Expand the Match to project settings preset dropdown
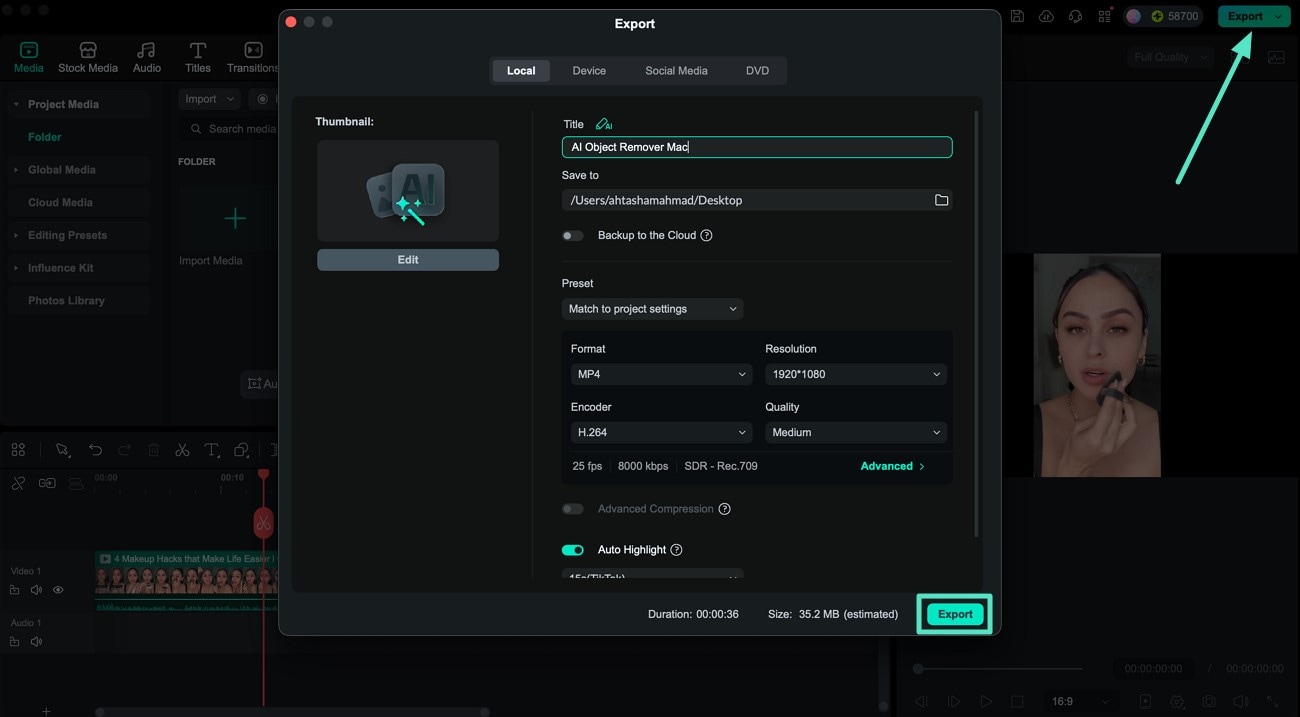 tap(652, 308)
